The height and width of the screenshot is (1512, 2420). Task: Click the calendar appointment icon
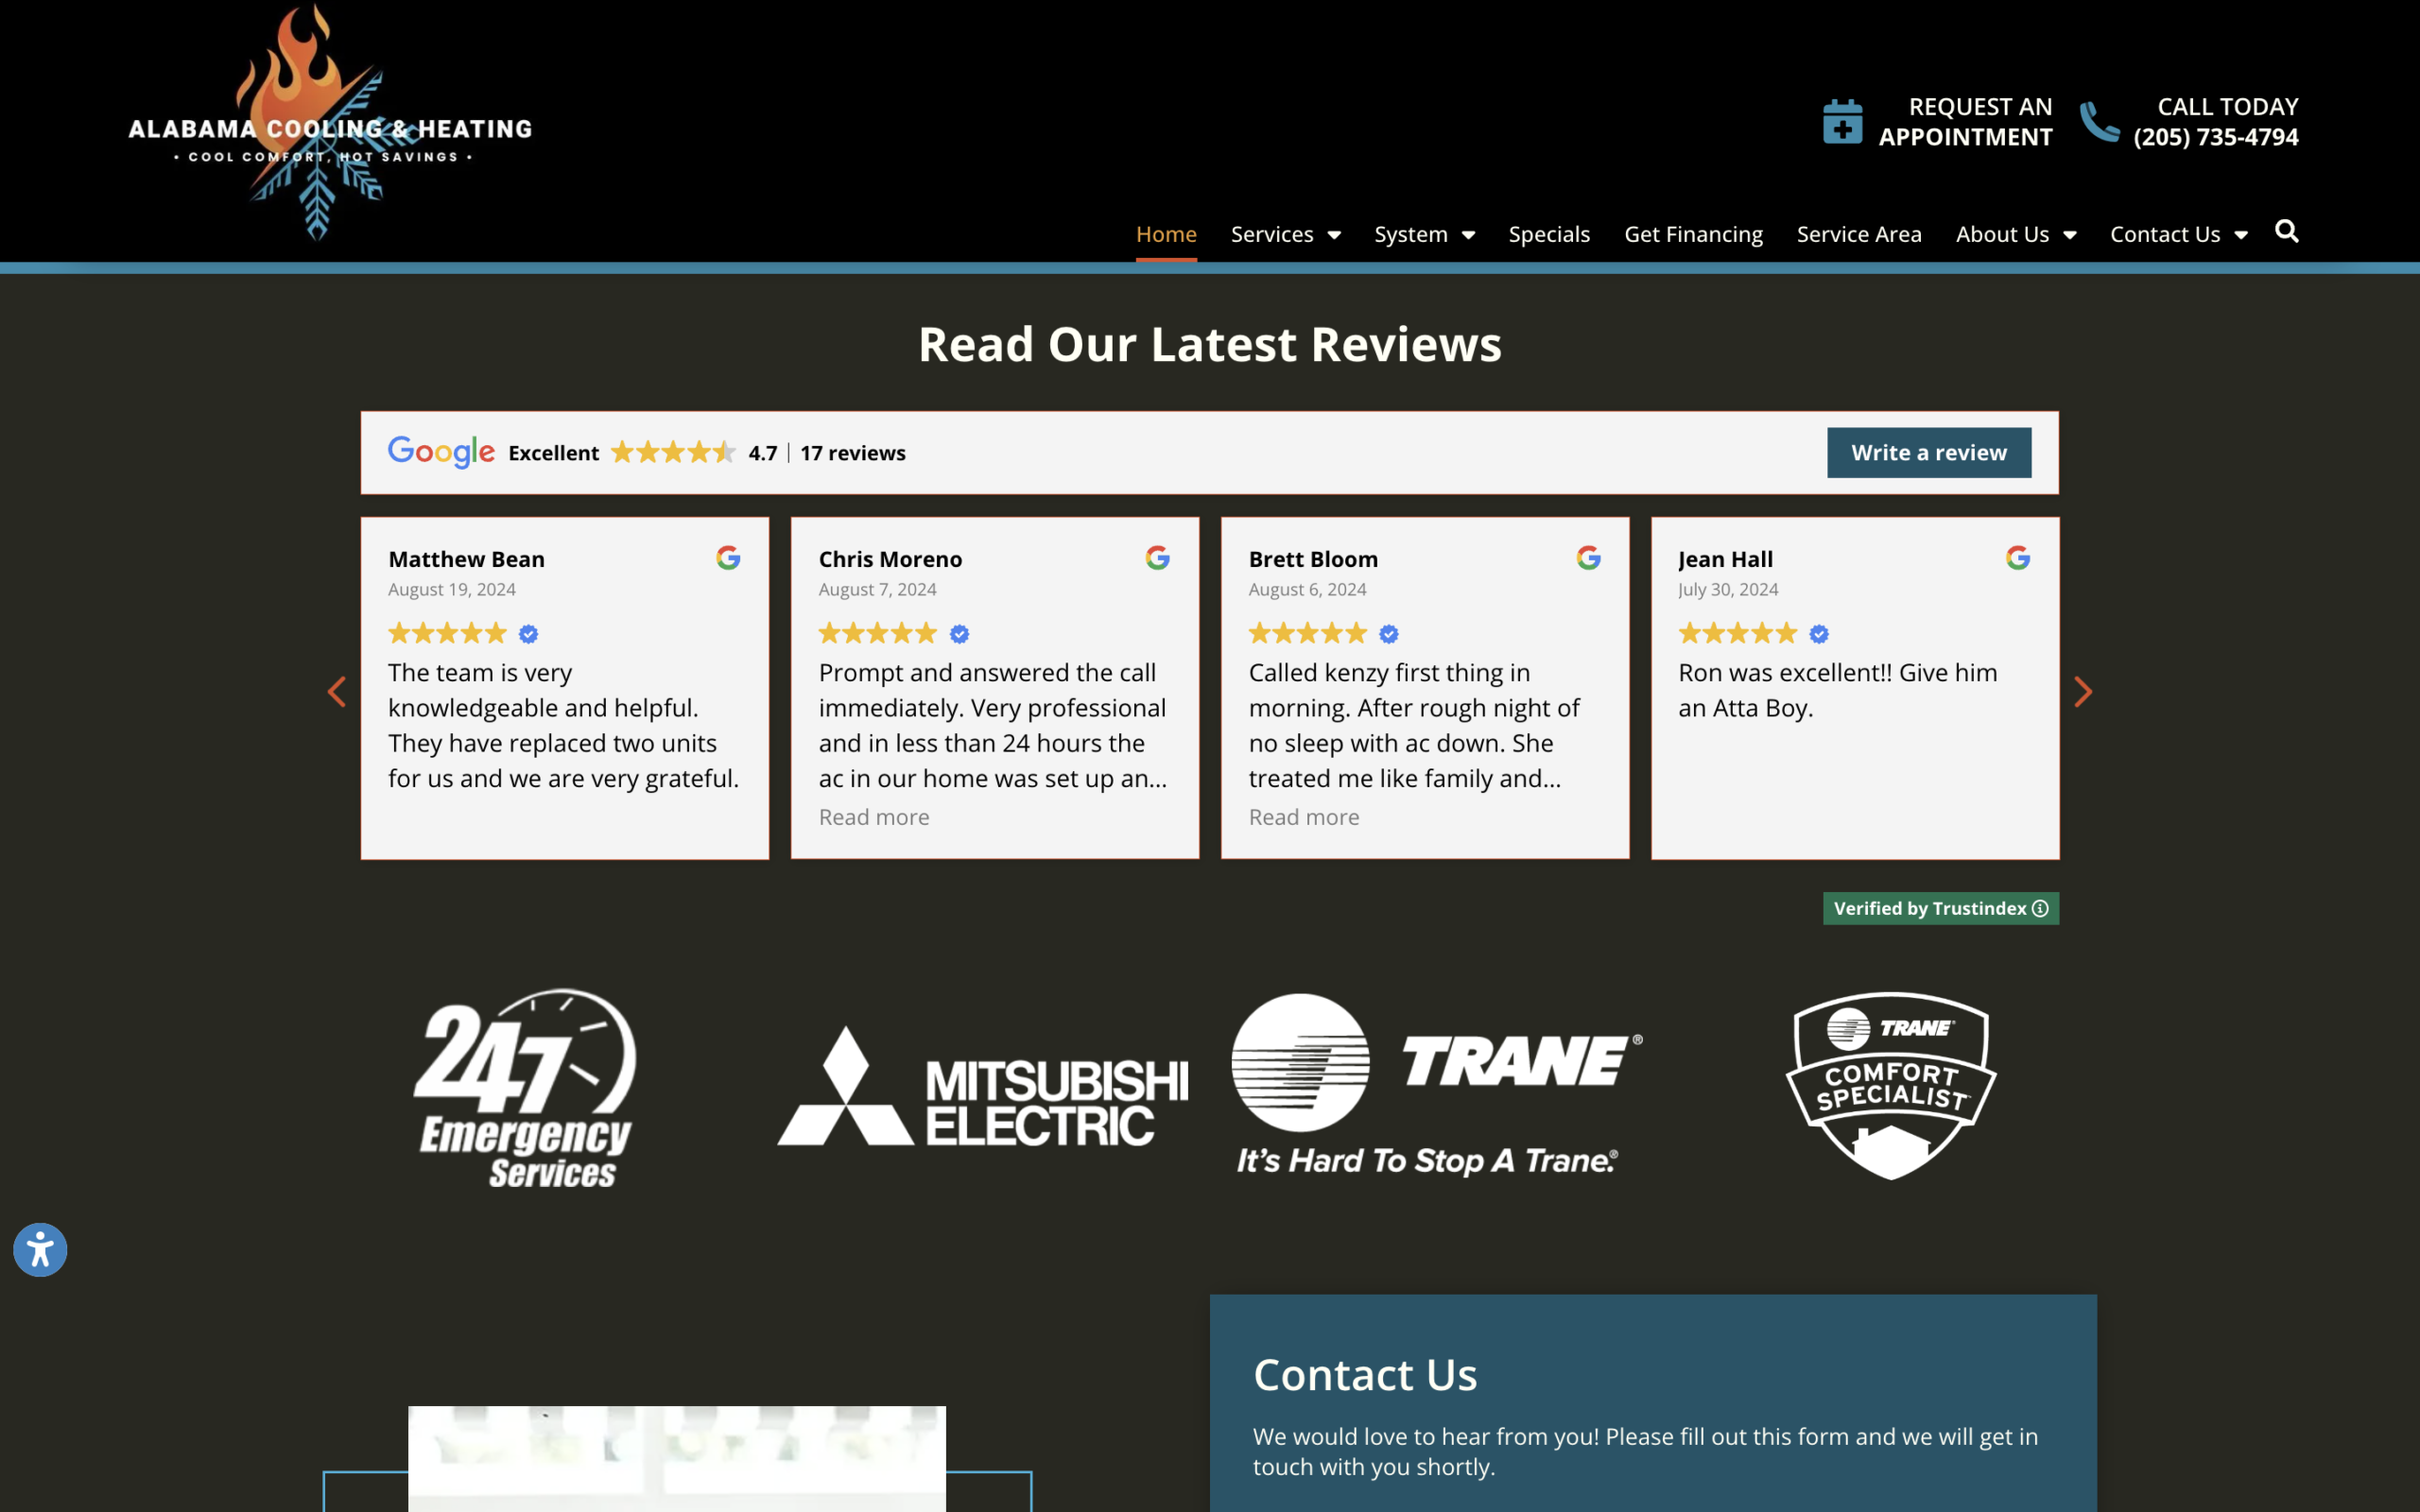click(1842, 122)
